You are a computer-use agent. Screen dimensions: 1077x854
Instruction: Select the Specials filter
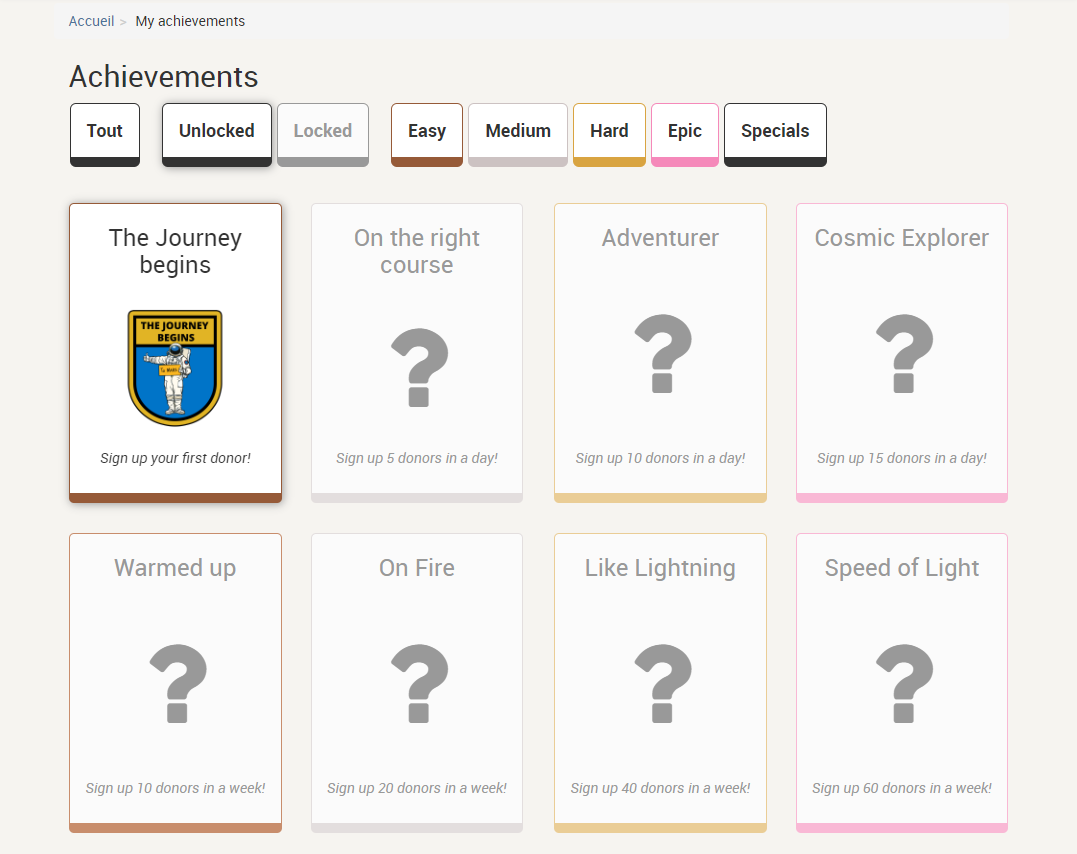[775, 135]
